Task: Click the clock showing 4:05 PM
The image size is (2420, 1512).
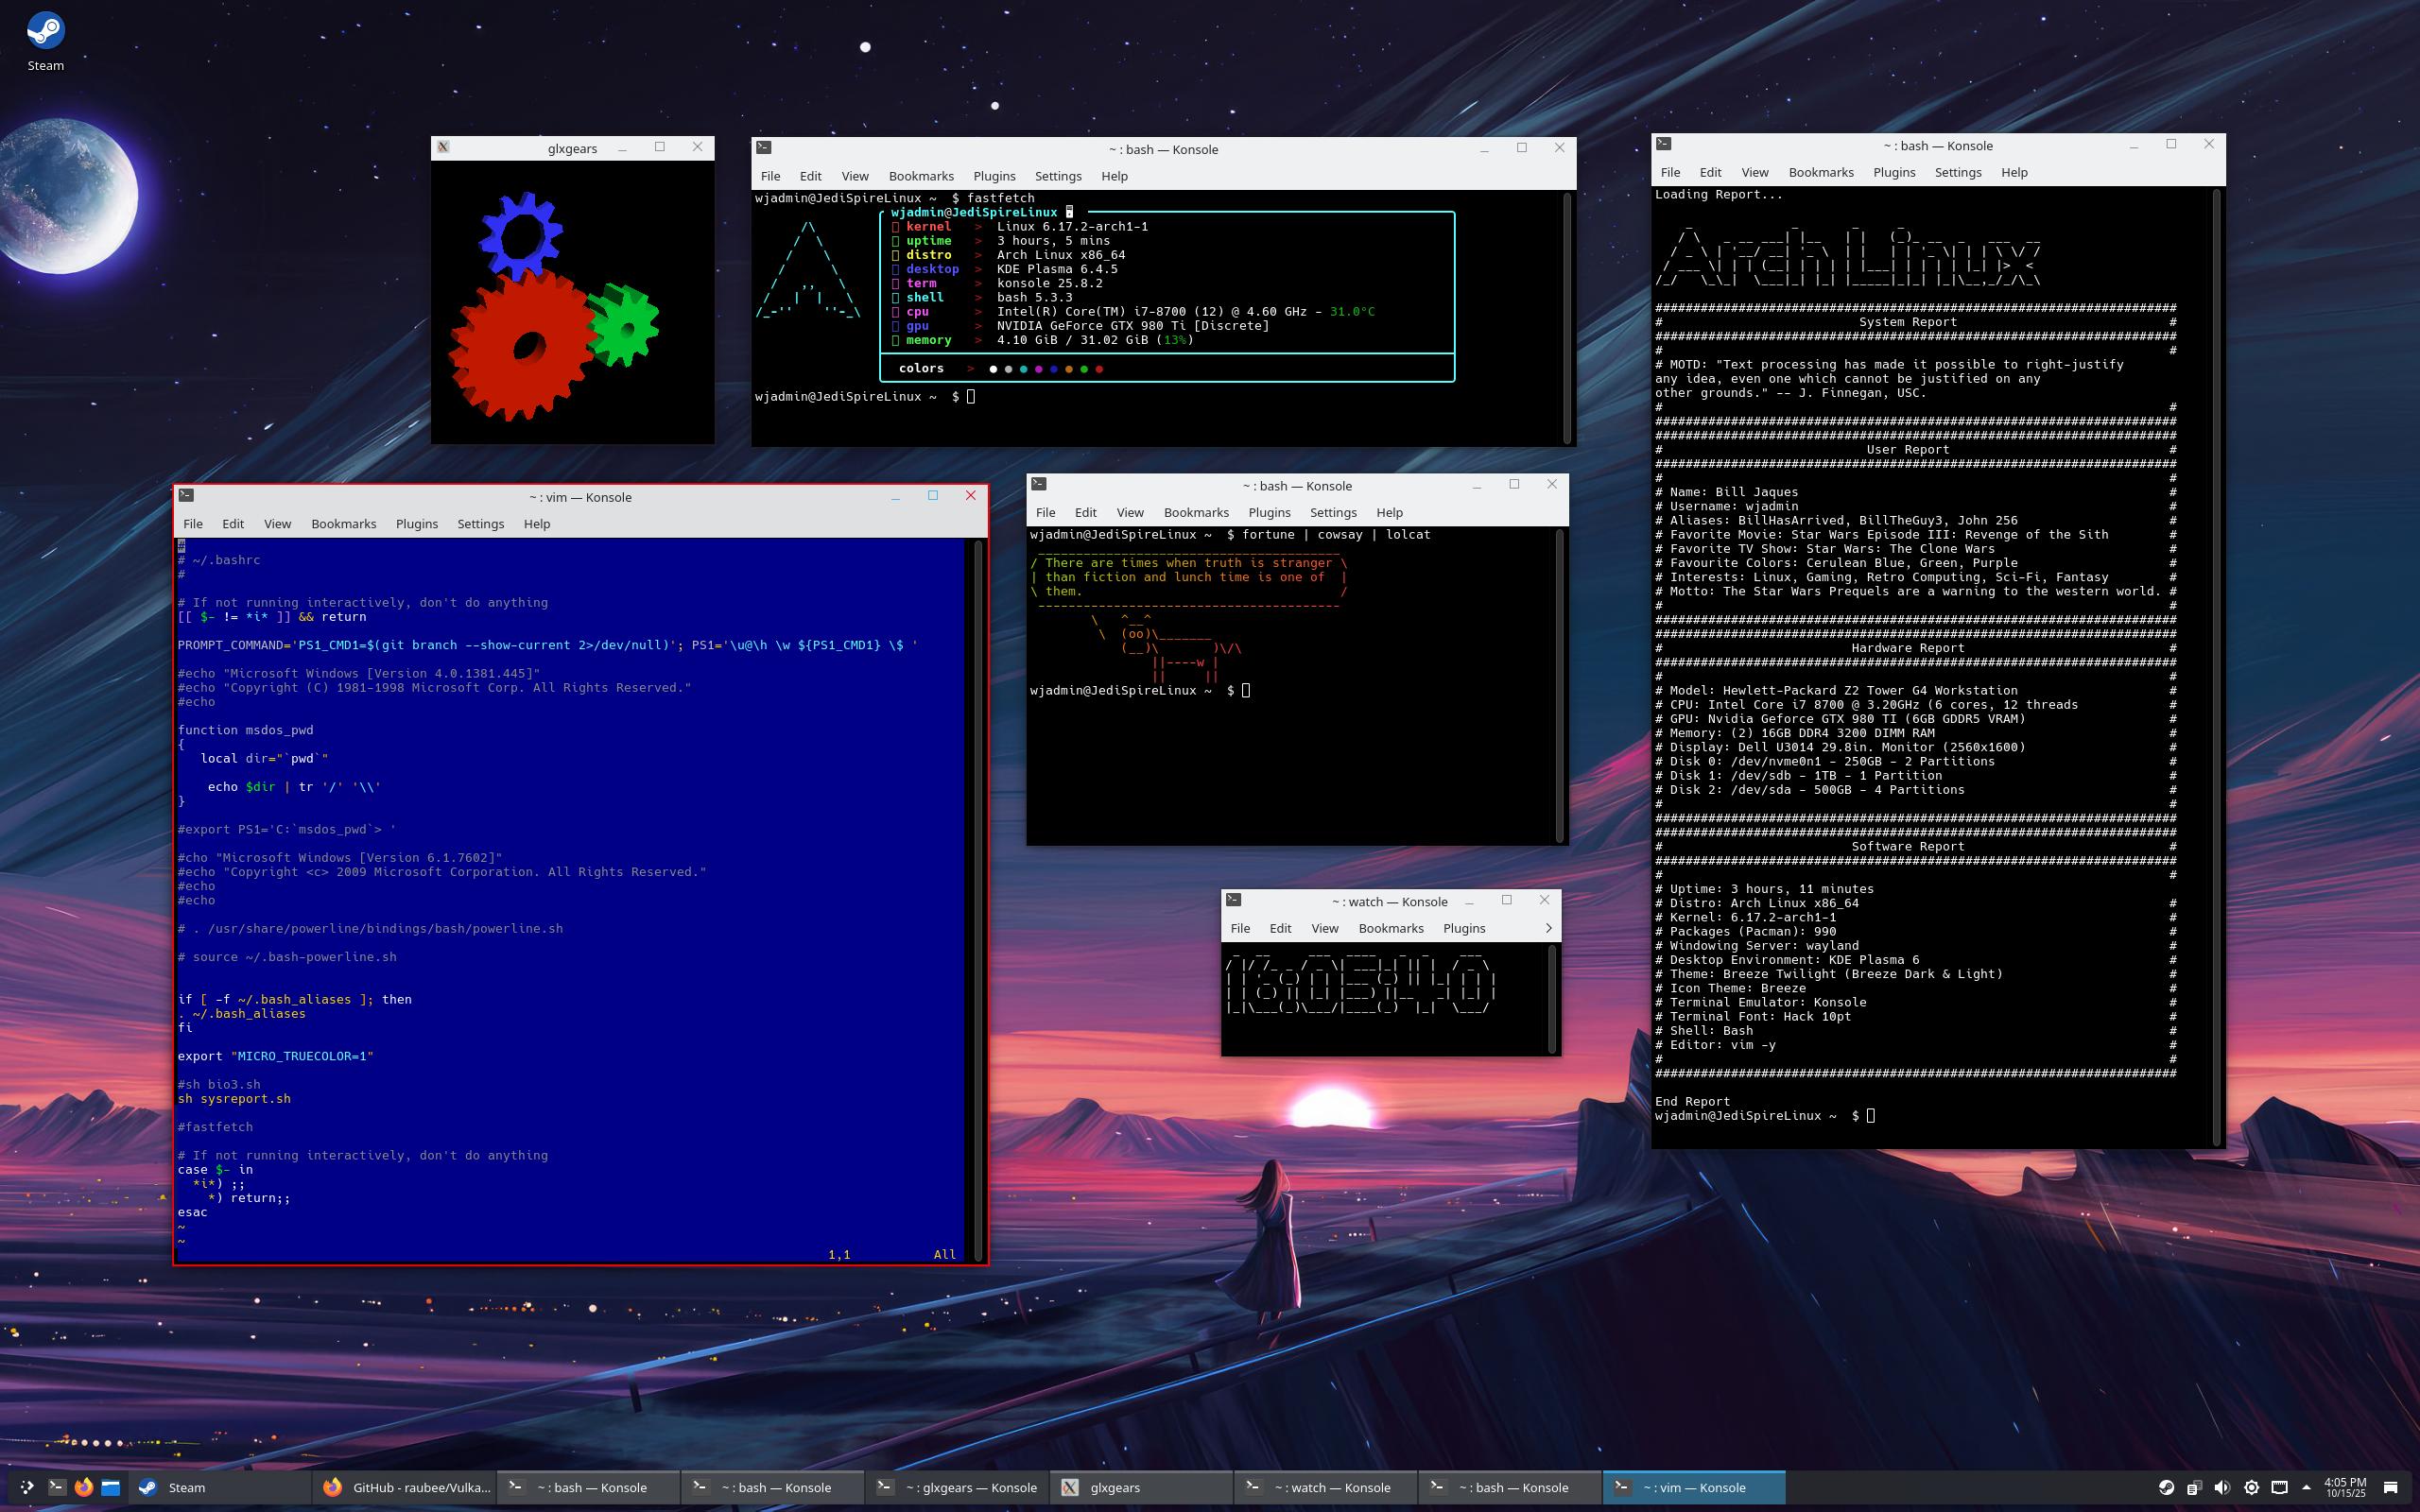Action: click(2345, 1487)
